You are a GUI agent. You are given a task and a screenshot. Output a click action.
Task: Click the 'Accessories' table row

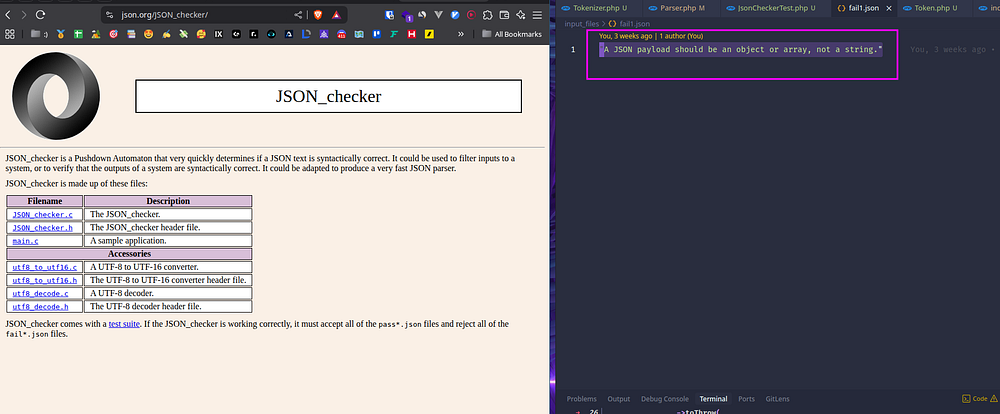[129, 254]
